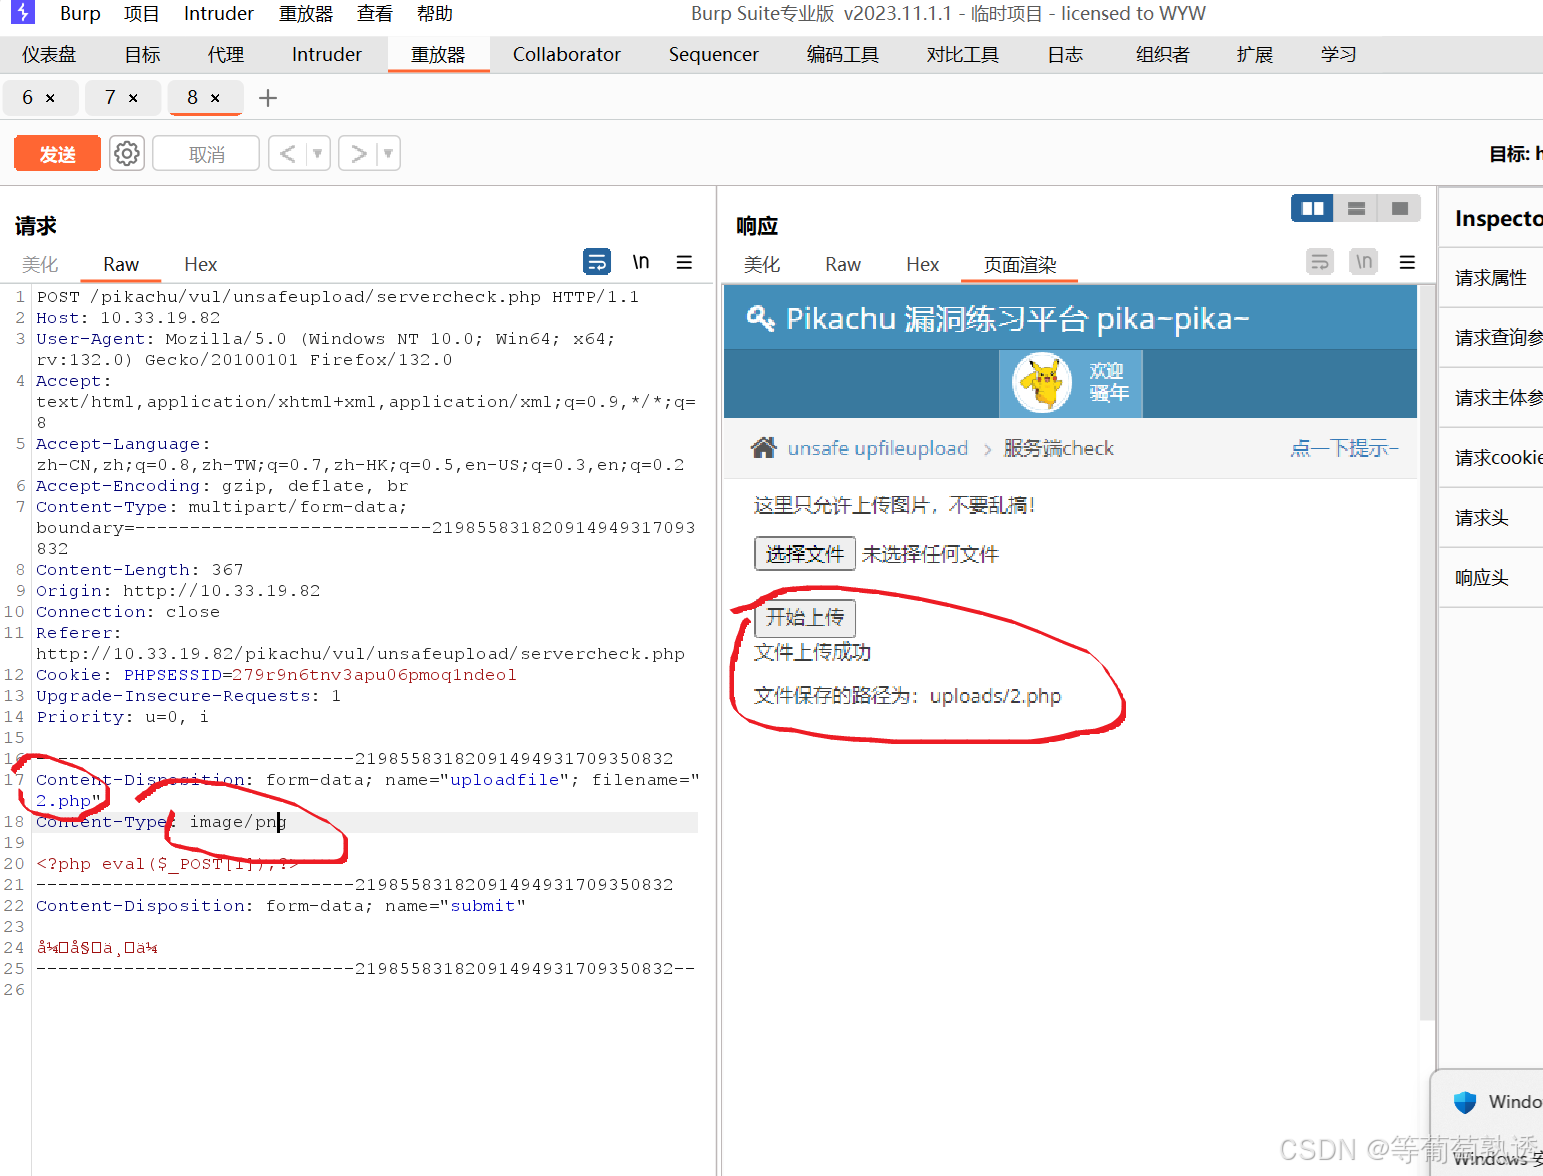Select Repeater tab 6
1543x1176 pixels.
click(x=28, y=98)
